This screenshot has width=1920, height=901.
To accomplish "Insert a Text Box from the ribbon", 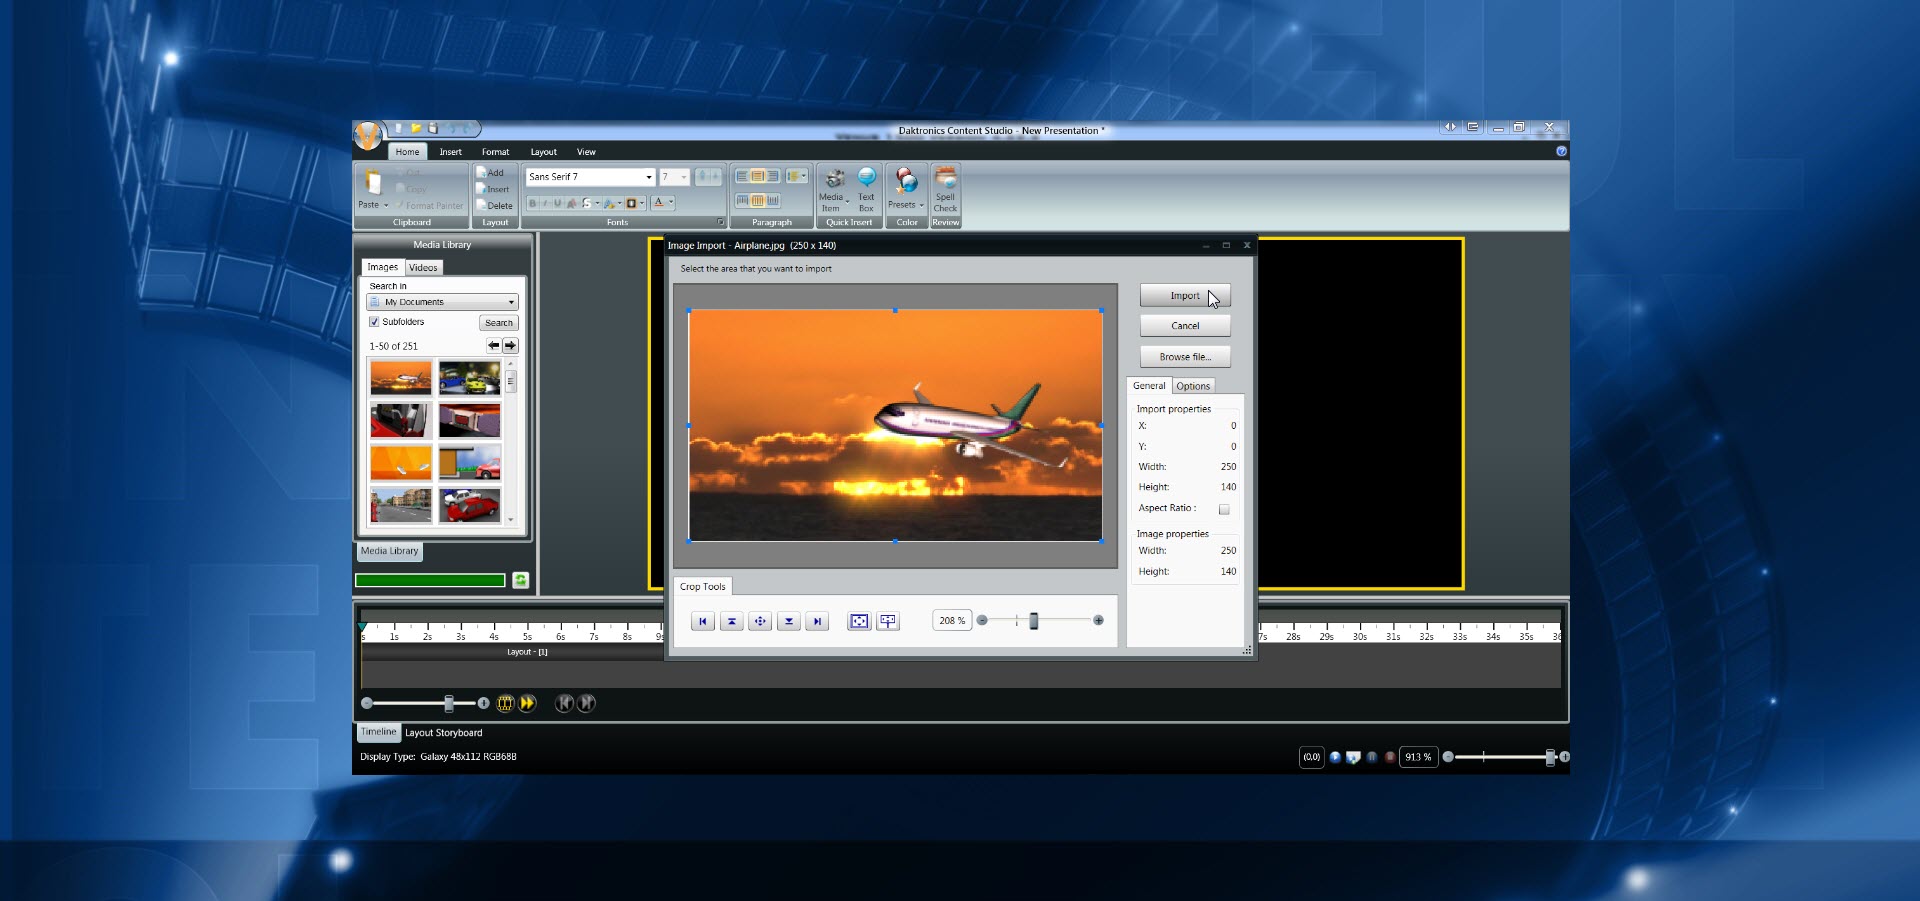I will [866, 178].
